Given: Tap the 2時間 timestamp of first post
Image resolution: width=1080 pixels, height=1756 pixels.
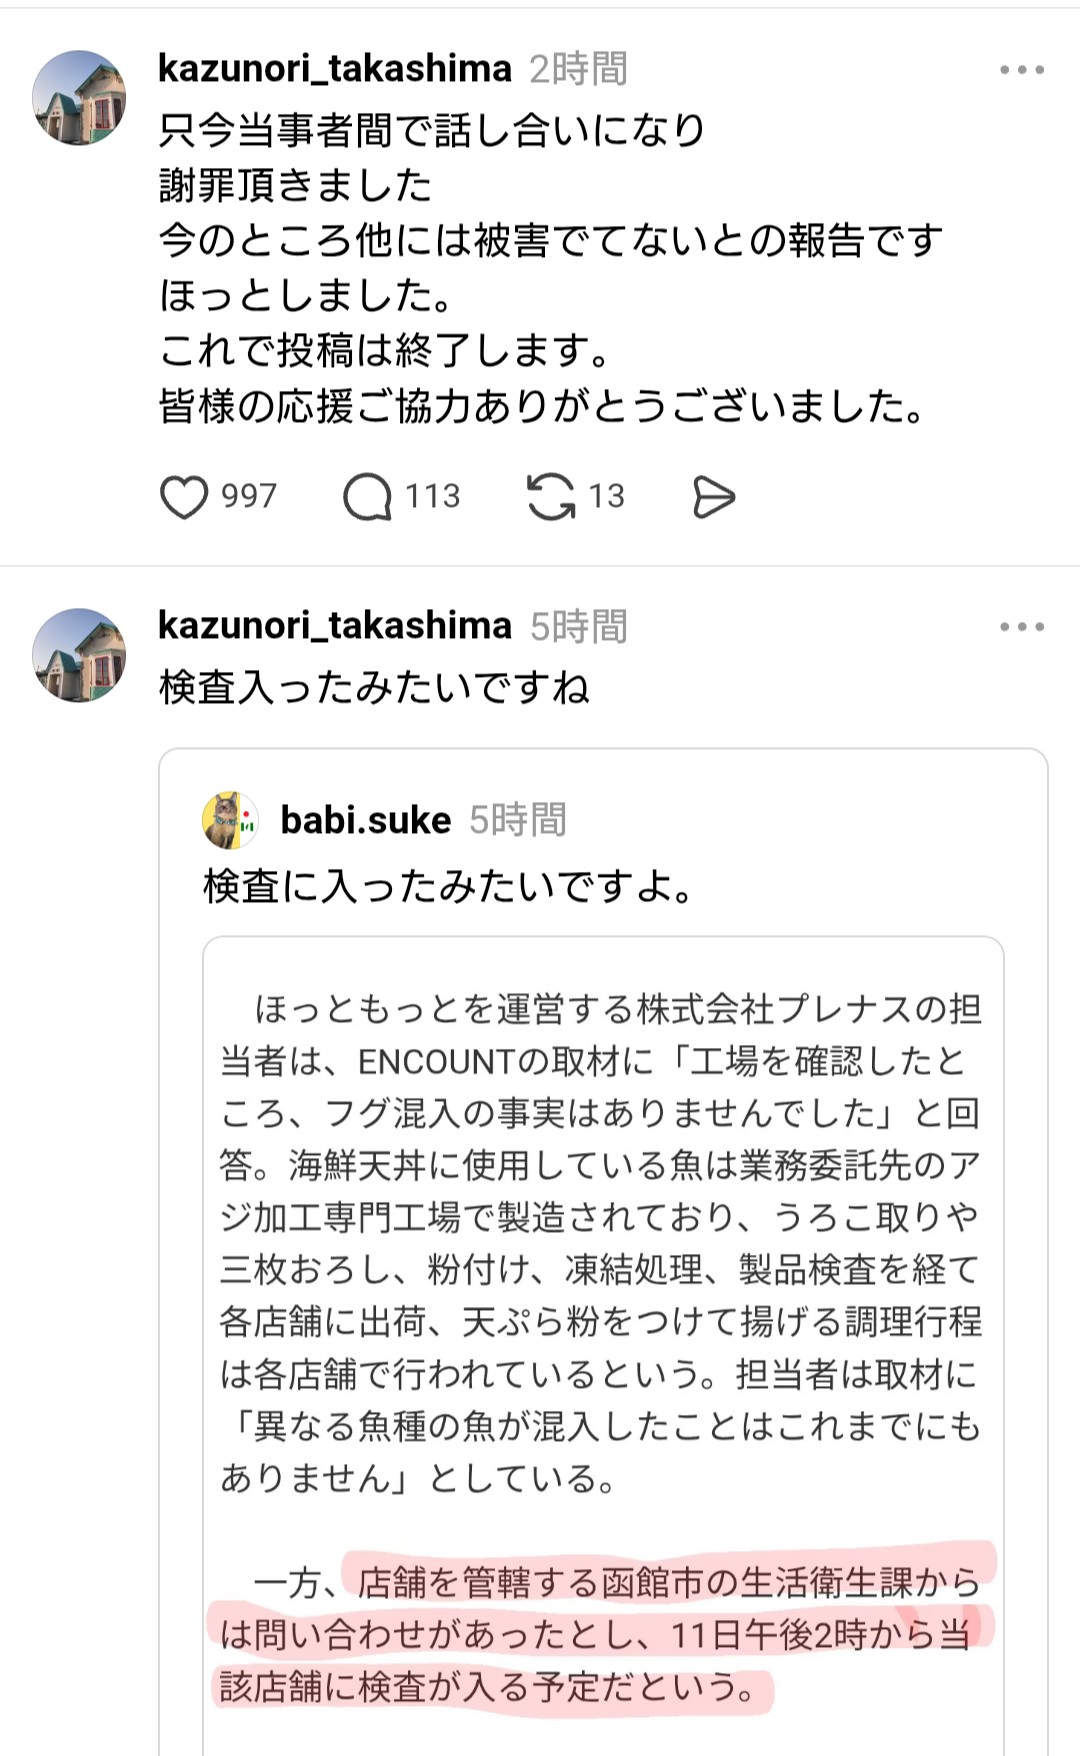Looking at the screenshot, I should point(578,69).
